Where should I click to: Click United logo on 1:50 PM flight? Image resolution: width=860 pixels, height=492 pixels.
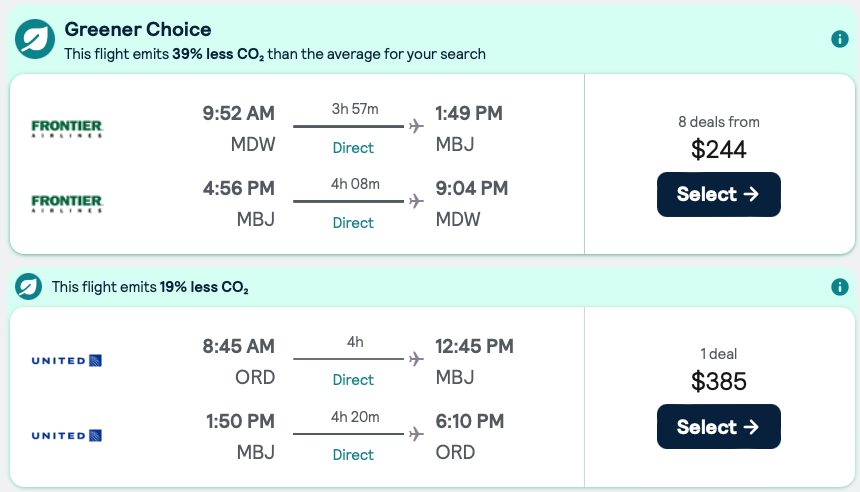(x=67, y=435)
